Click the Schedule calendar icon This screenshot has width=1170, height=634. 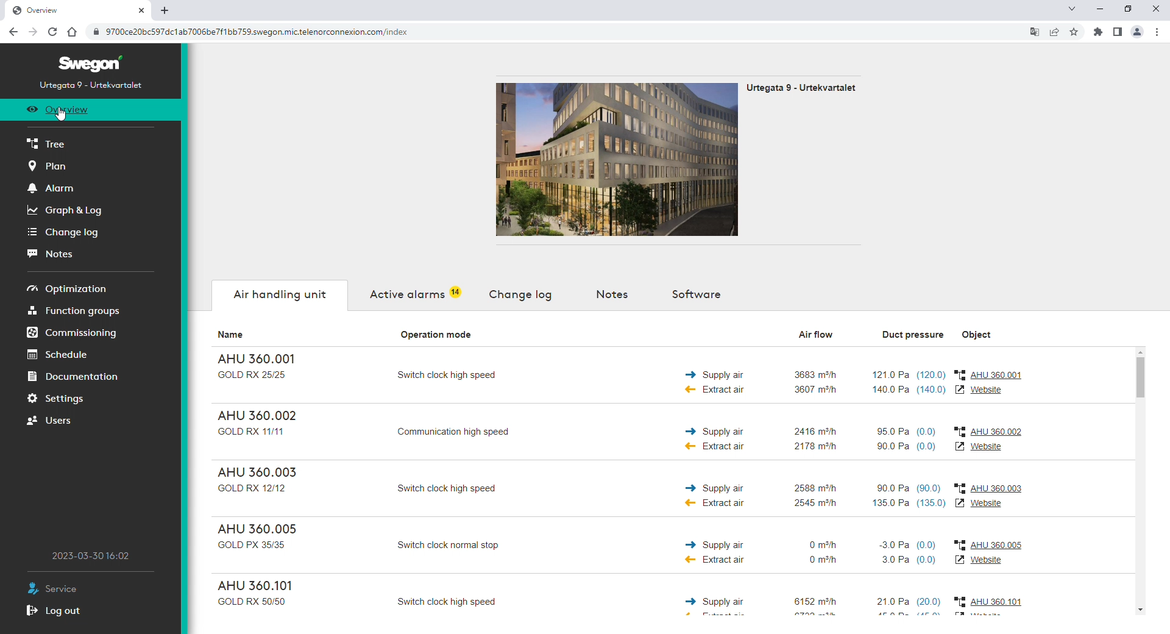(32, 354)
